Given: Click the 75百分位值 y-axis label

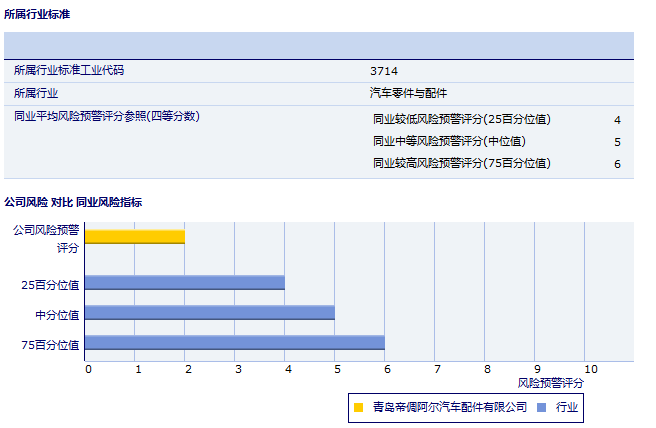Looking at the screenshot, I should [x=50, y=345].
